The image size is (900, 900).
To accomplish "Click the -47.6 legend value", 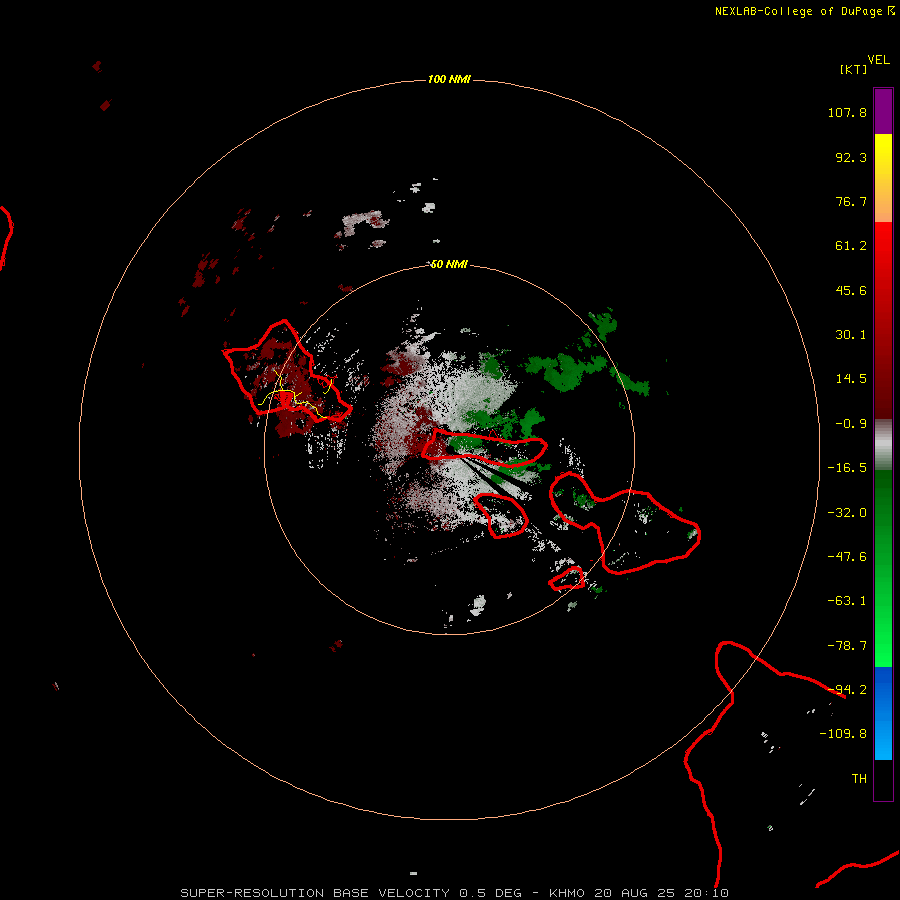I will click(847, 557).
